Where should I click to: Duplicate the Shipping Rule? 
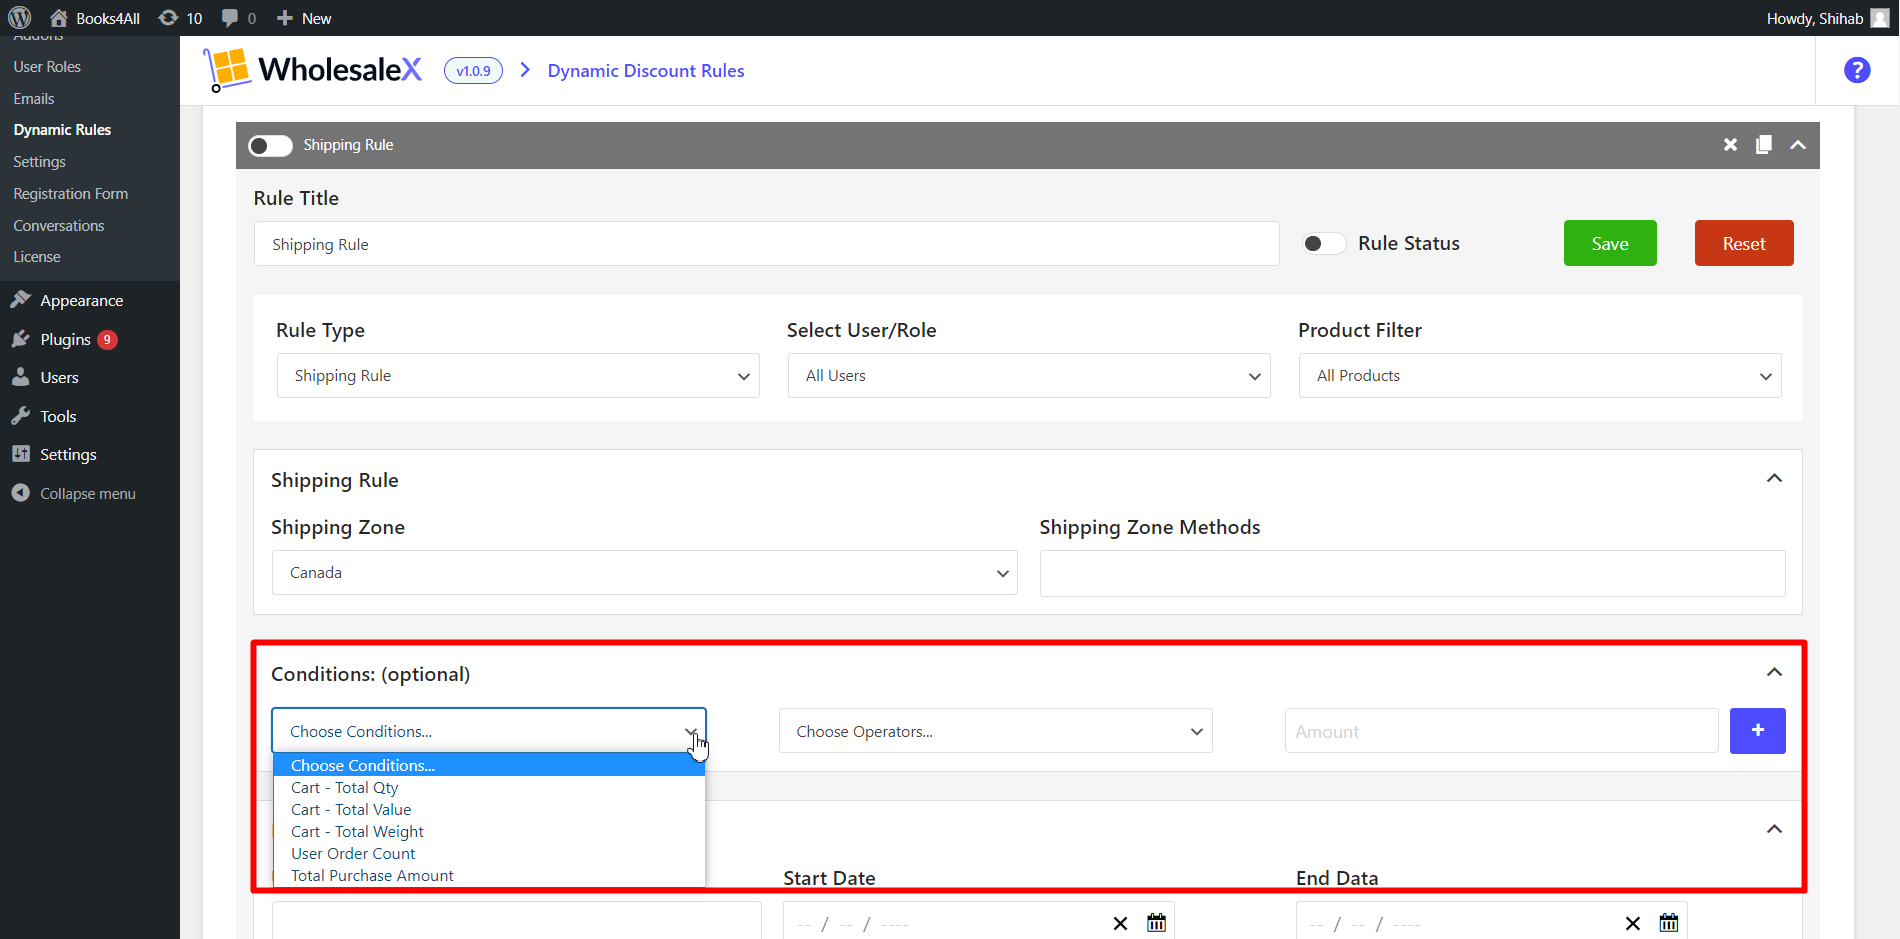1763,145
